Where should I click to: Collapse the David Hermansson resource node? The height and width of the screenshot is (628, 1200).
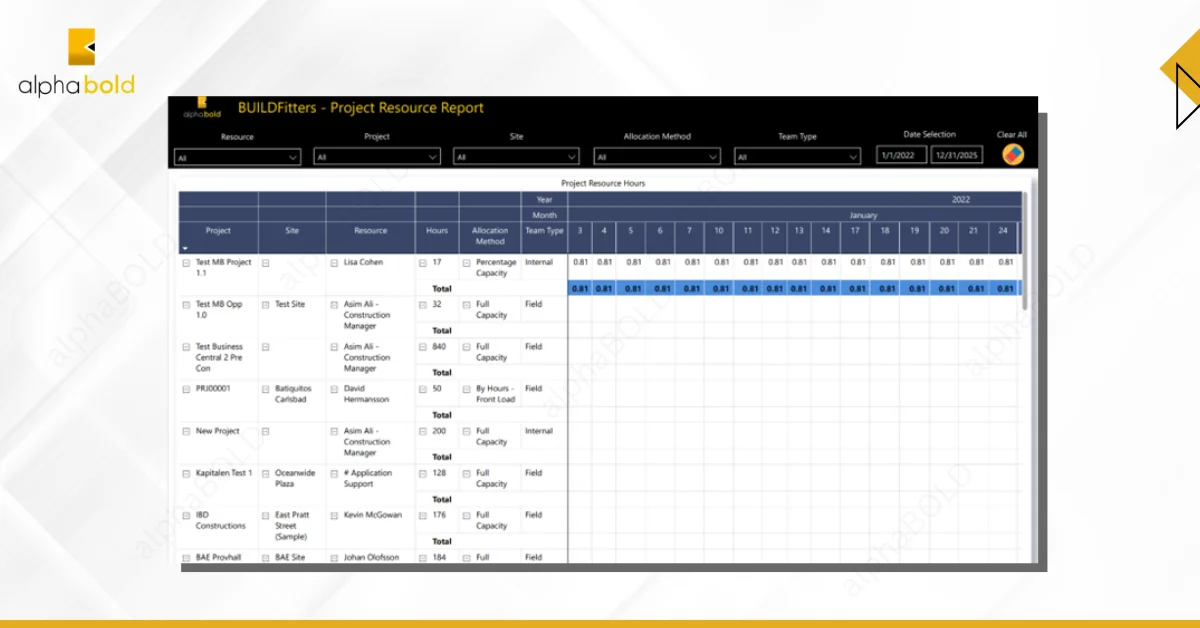[334, 389]
